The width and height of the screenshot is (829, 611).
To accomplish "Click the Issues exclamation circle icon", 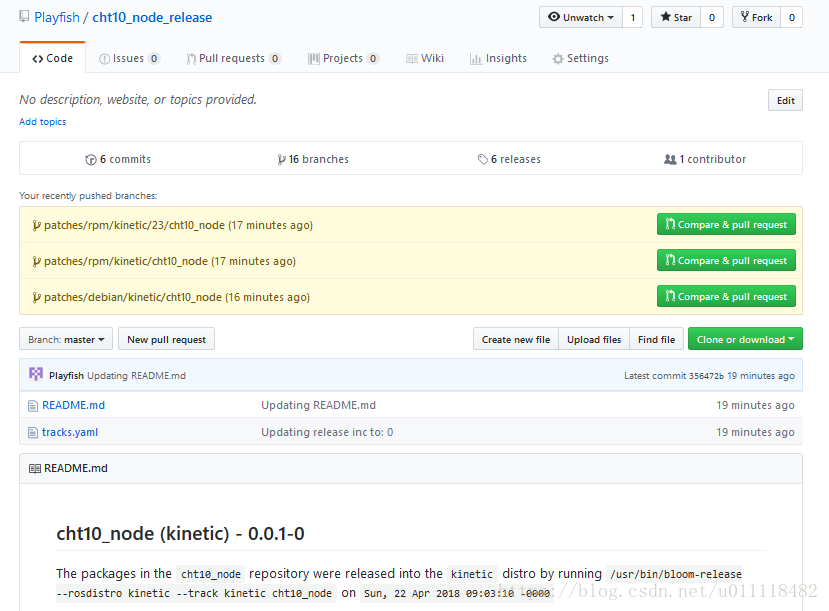I will pos(104,59).
